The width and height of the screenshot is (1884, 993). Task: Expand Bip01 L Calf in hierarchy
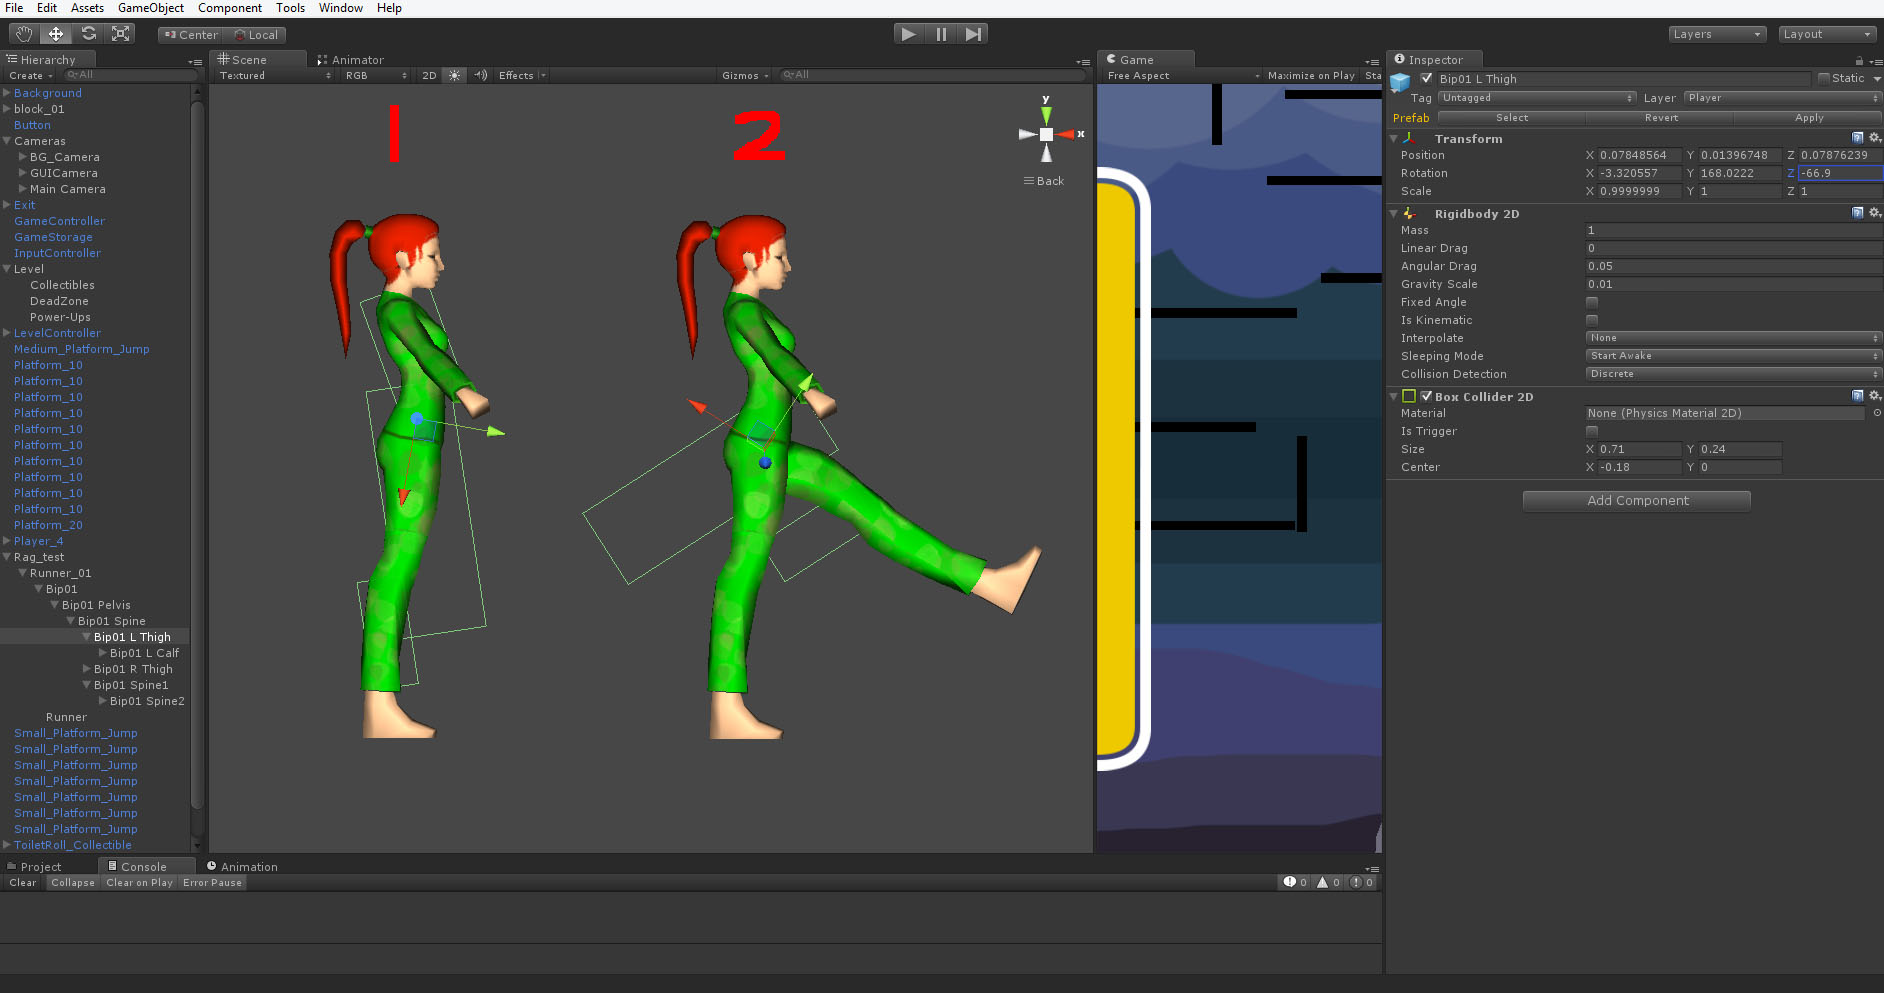[103, 653]
